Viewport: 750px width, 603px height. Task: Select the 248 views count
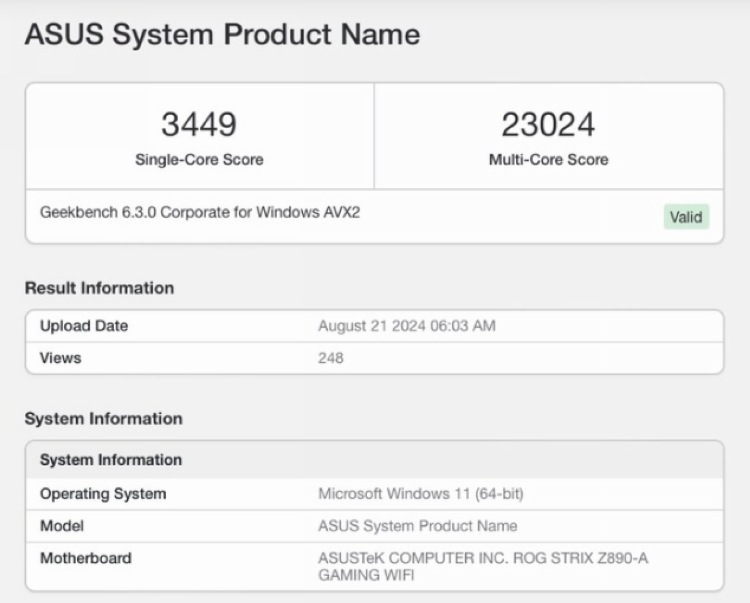tap(330, 357)
